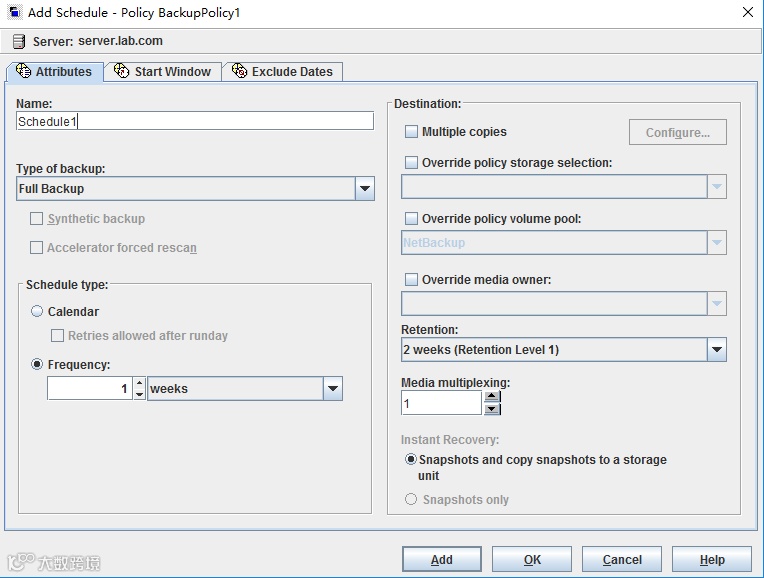Open the Exclude Dates tab
This screenshot has width=764, height=578.
point(284,72)
